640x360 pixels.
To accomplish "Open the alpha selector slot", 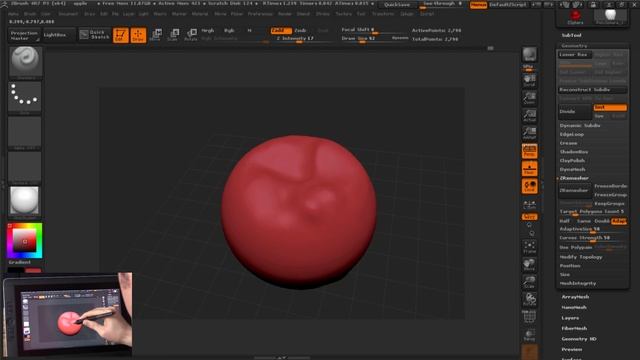I will pyautogui.click(x=25, y=132).
